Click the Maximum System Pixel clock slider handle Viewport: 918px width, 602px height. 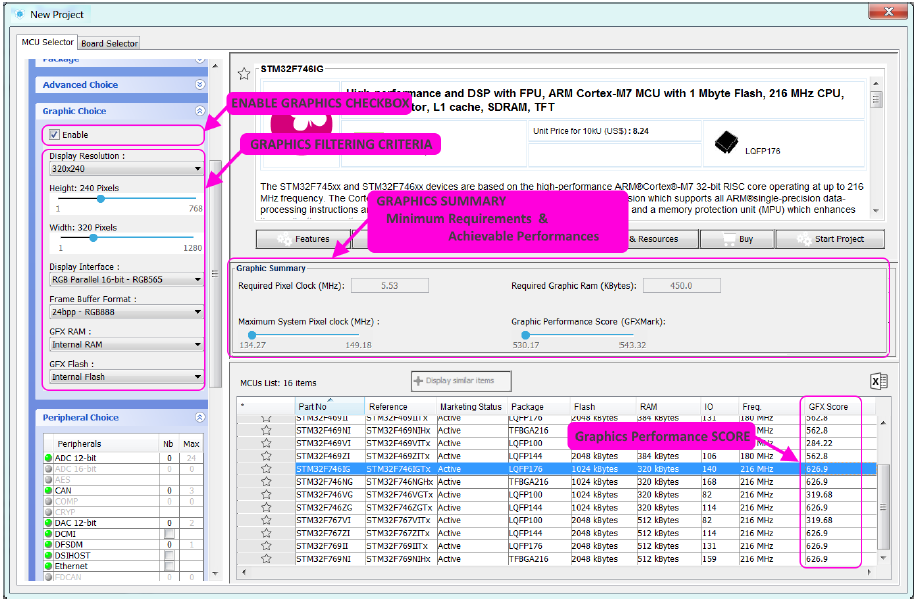[252, 335]
